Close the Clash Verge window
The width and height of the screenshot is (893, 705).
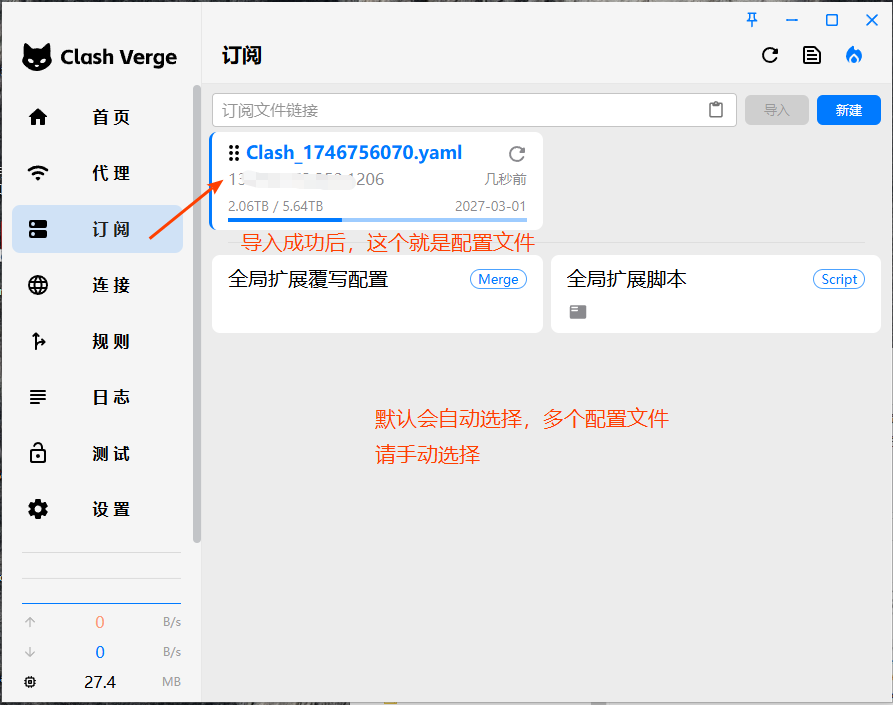[x=872, y=20]
